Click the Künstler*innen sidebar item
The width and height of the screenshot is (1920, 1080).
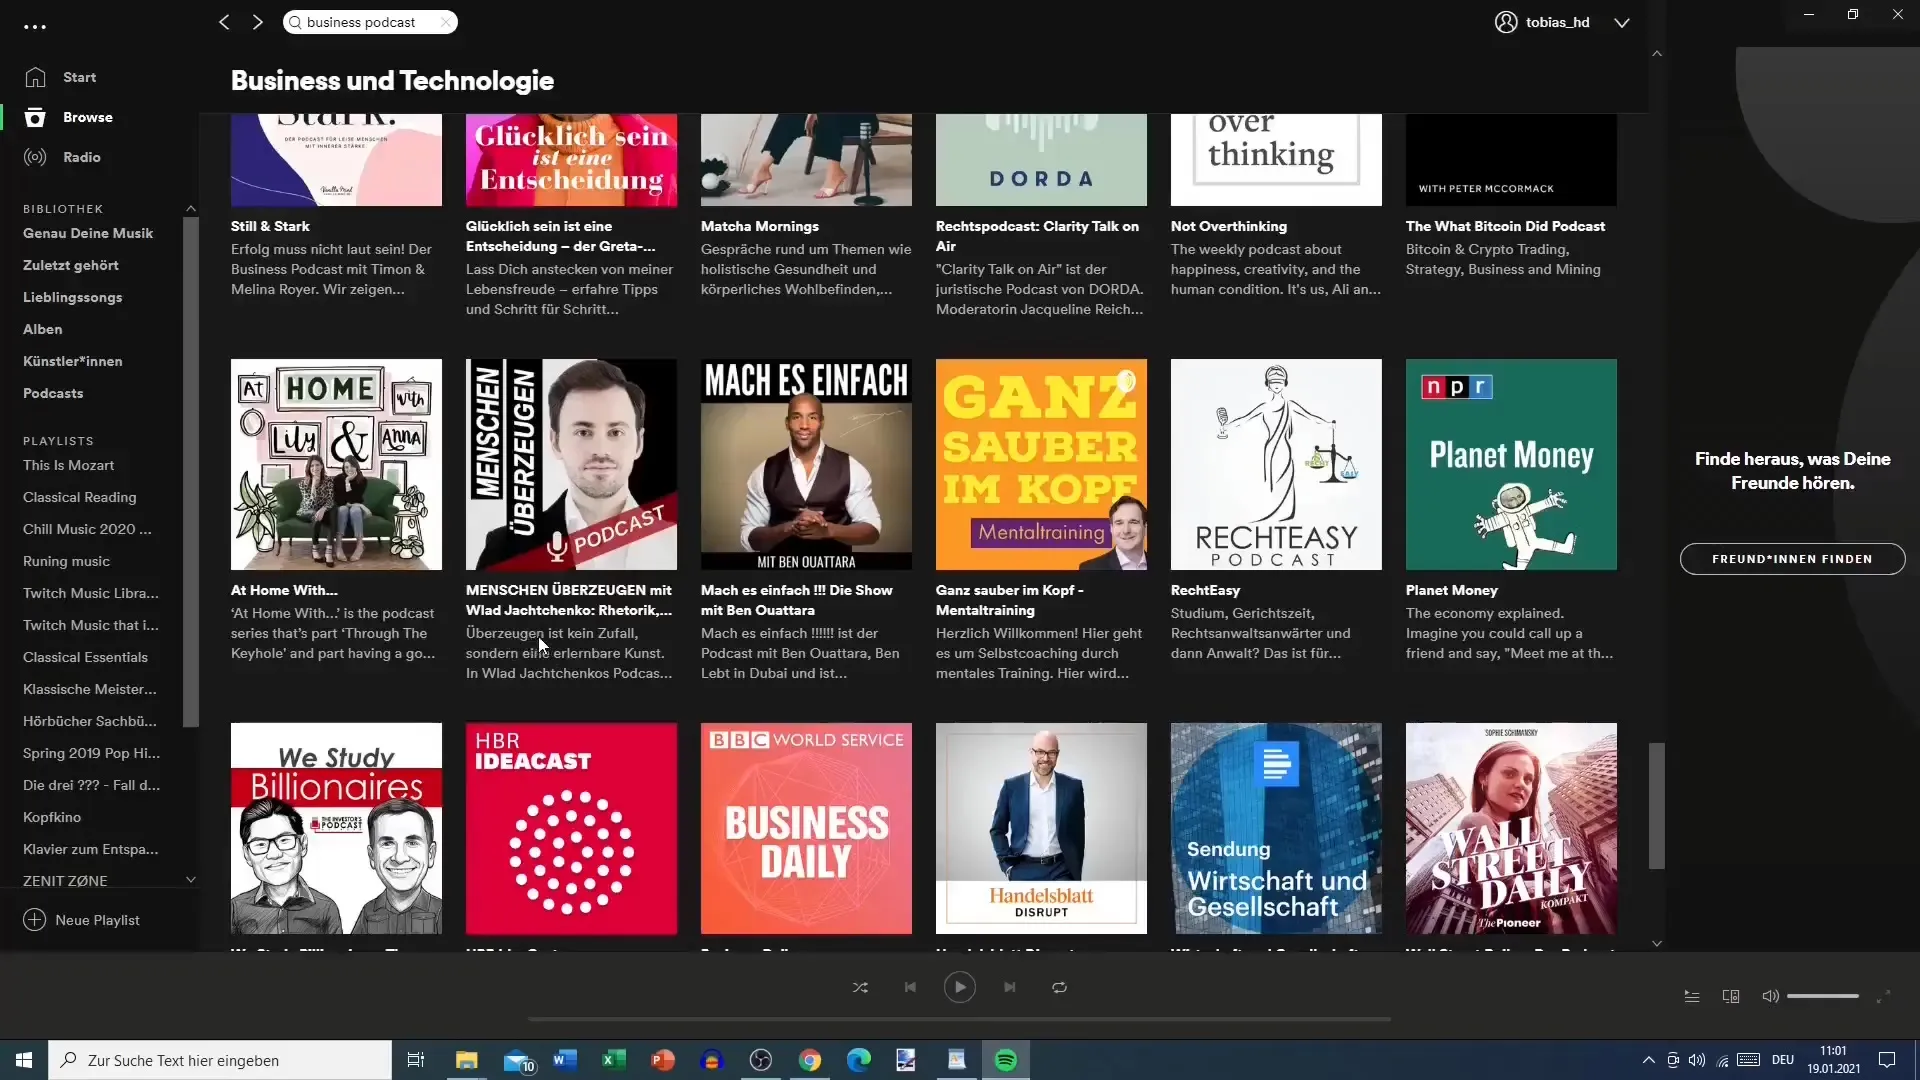71,360
